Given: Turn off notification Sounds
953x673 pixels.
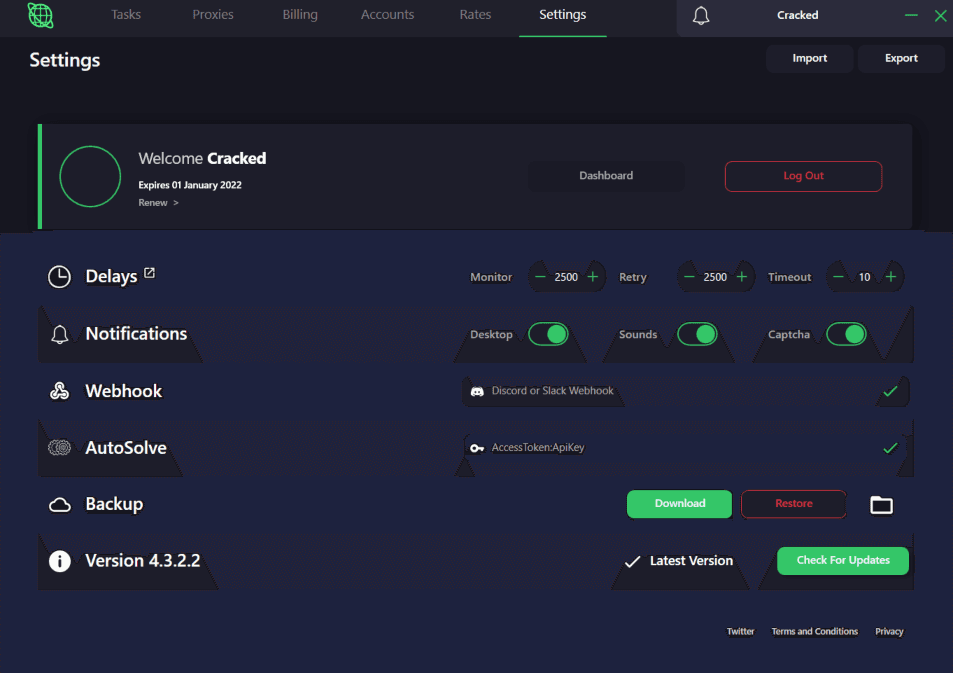Looking at the screenshot, I should (x=697, y=334).
